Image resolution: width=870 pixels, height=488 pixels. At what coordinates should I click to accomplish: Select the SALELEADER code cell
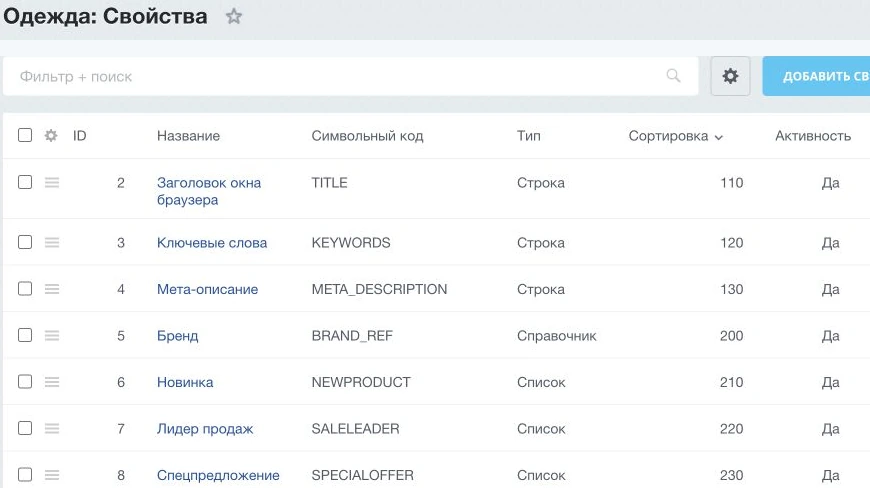(355, 429)
